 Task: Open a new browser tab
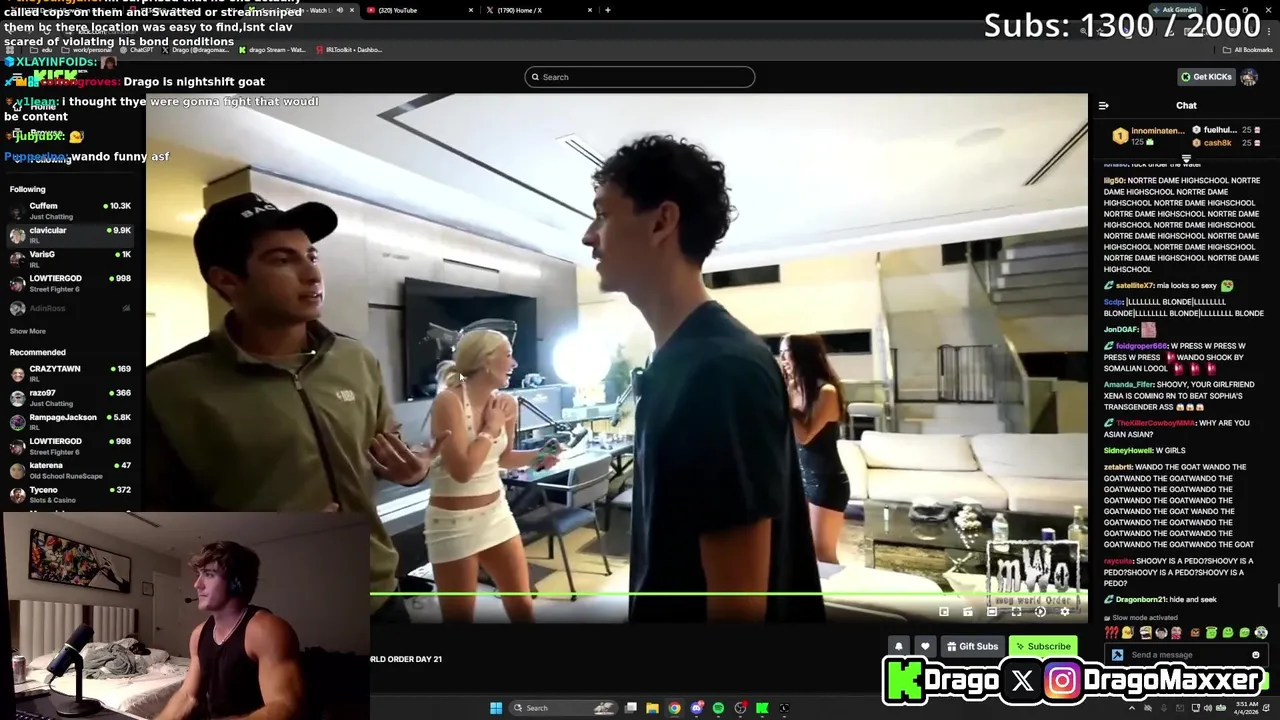pyautogui.click(x=607, y=10)
